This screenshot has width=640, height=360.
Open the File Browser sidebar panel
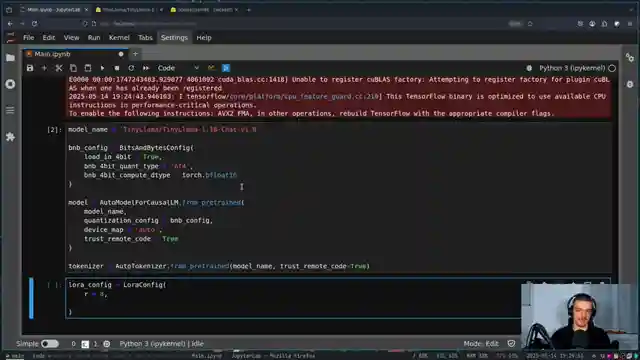coord(10,58)
